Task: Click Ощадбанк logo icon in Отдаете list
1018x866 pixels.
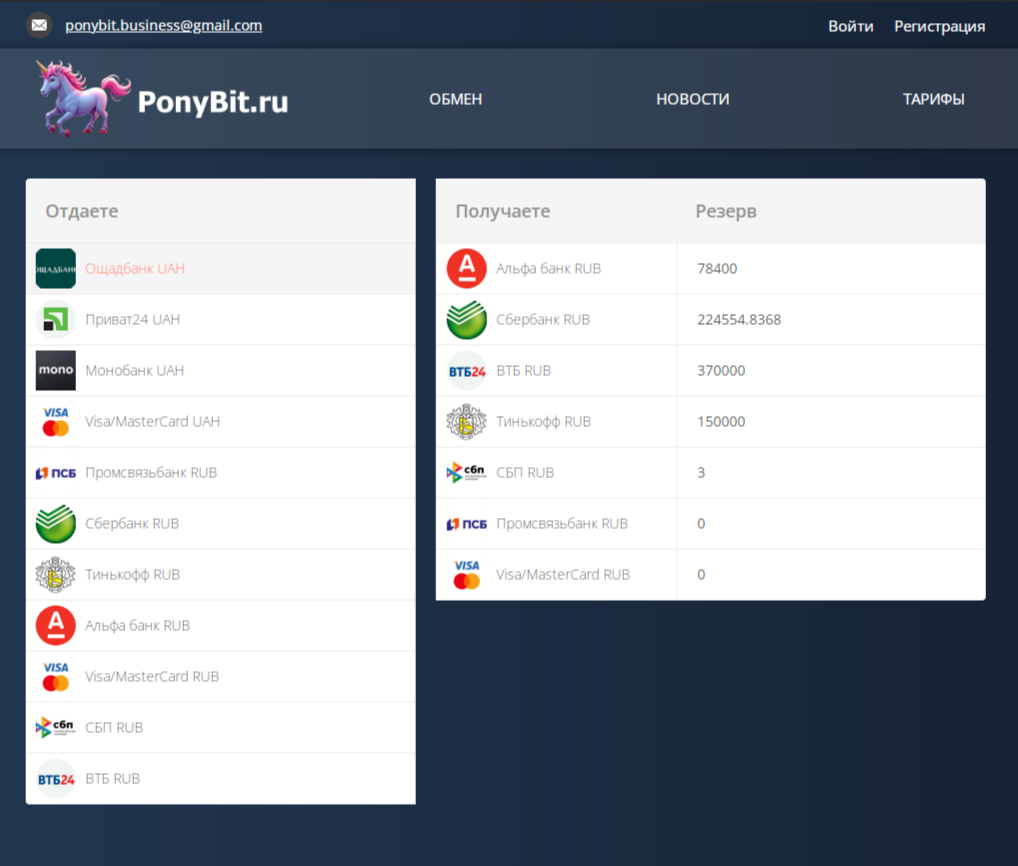Action: coord(56,269)
